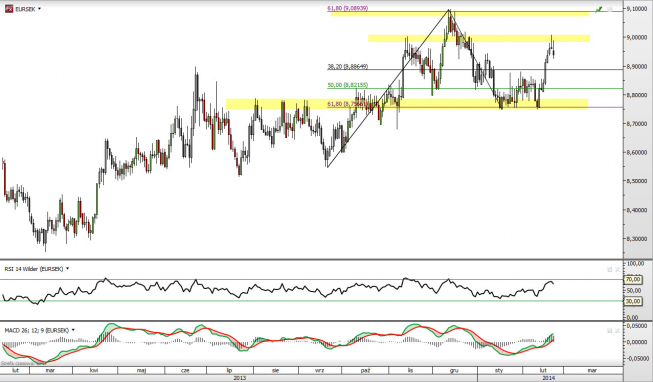This screenshot has height=382, width=653.
Task: Open the EURSEK symbol dropdown arrow
Action: (x=40, y=9)
